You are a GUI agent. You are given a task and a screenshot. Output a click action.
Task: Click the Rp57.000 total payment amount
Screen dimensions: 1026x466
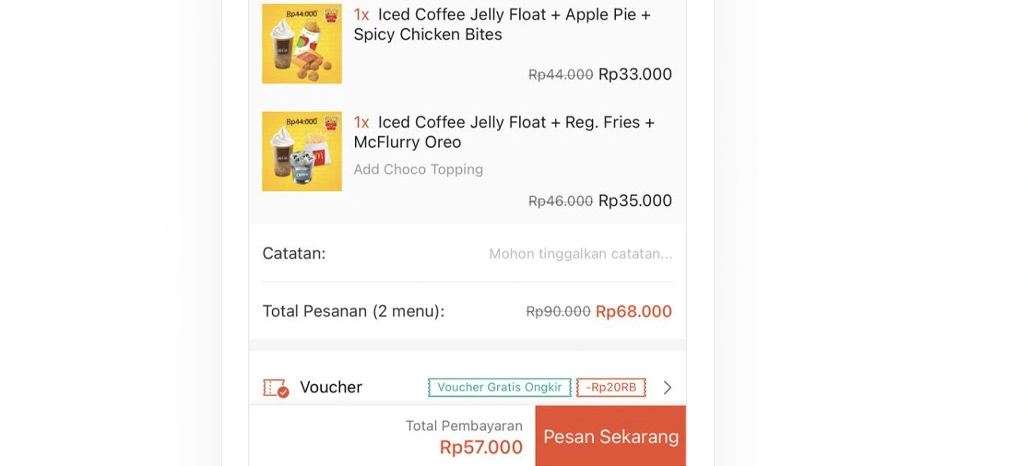481,448
